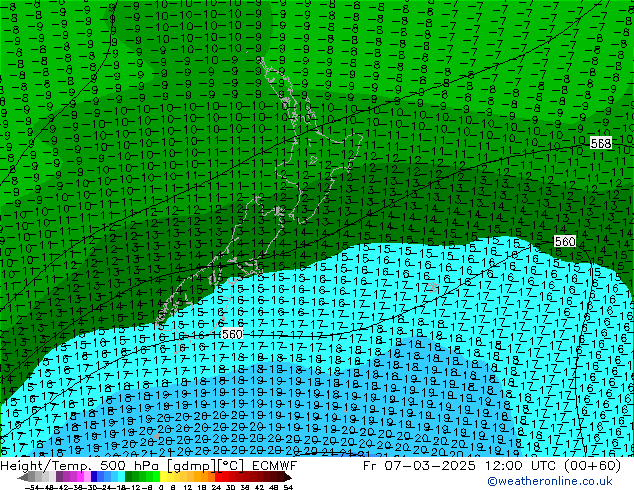Click the '(00+60)' forecast hour text
Viewport: 634px width, 490px height.
(595, 466)
